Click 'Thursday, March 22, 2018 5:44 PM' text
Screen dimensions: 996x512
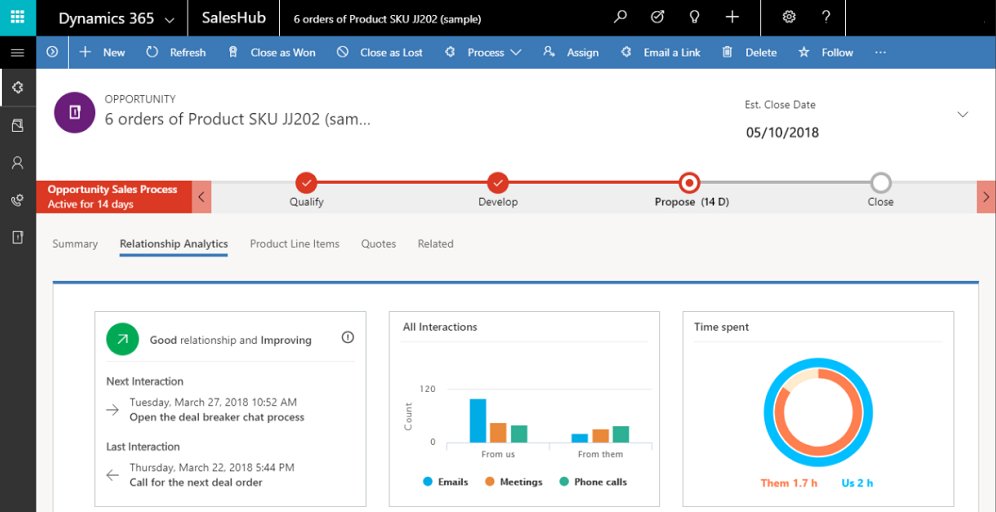212,468
